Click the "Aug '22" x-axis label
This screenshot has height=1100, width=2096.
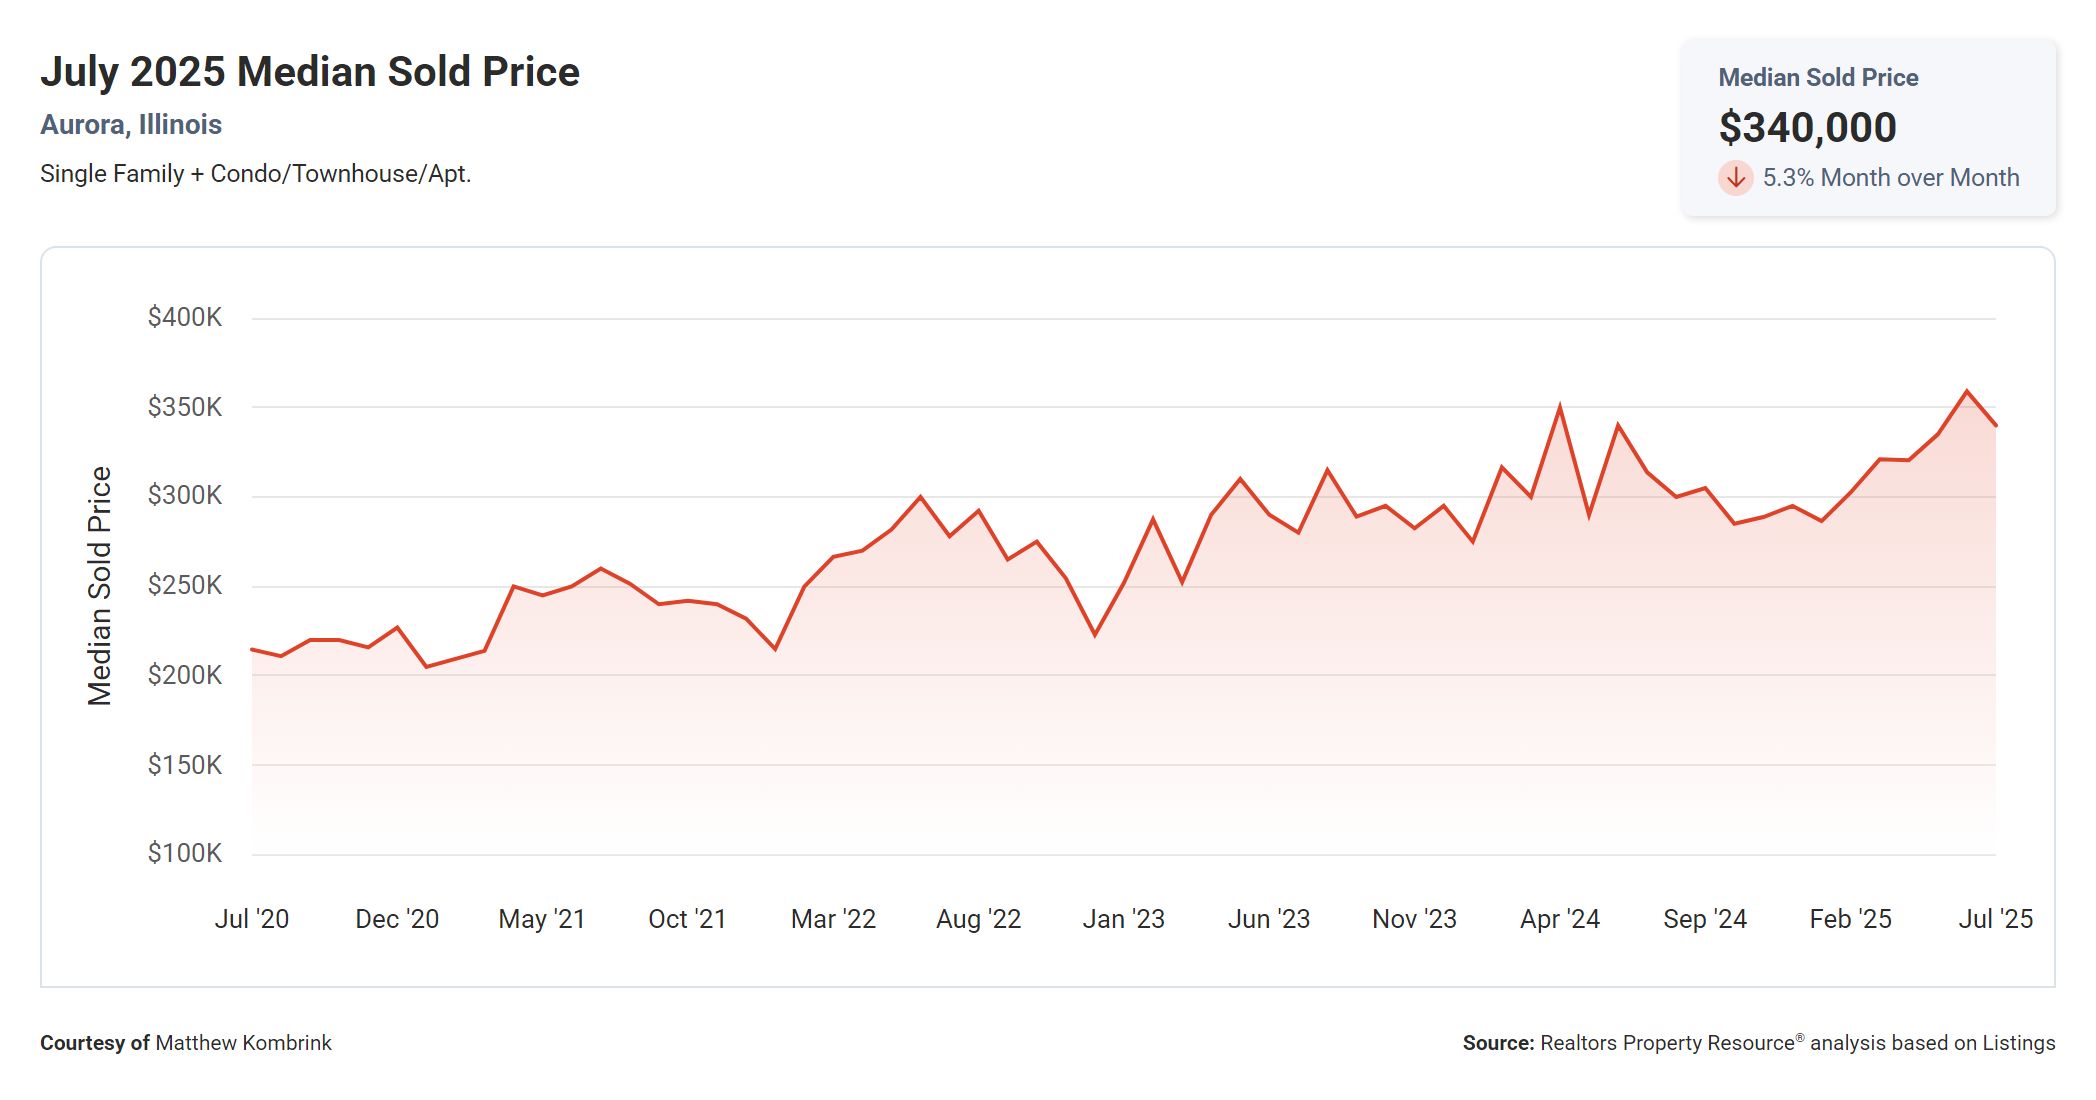(978, 919)
